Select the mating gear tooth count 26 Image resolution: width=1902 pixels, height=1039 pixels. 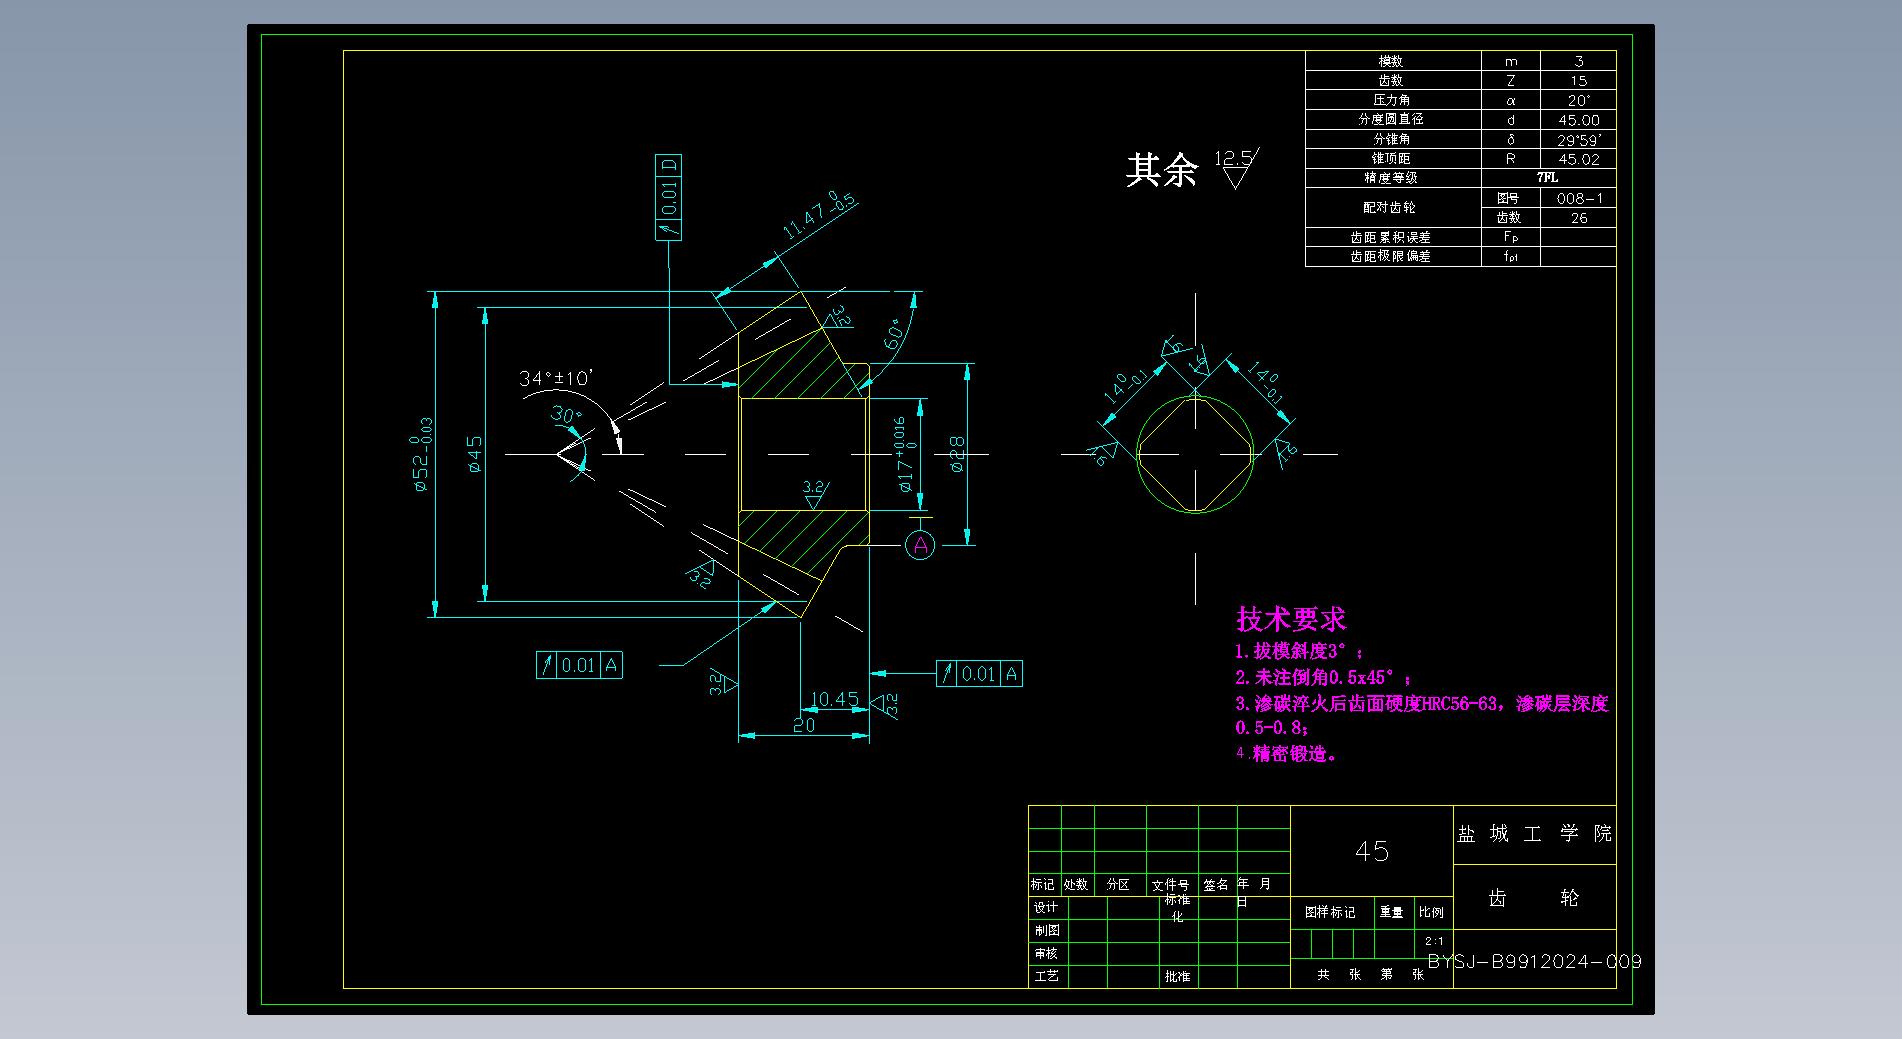point(1578,217)
